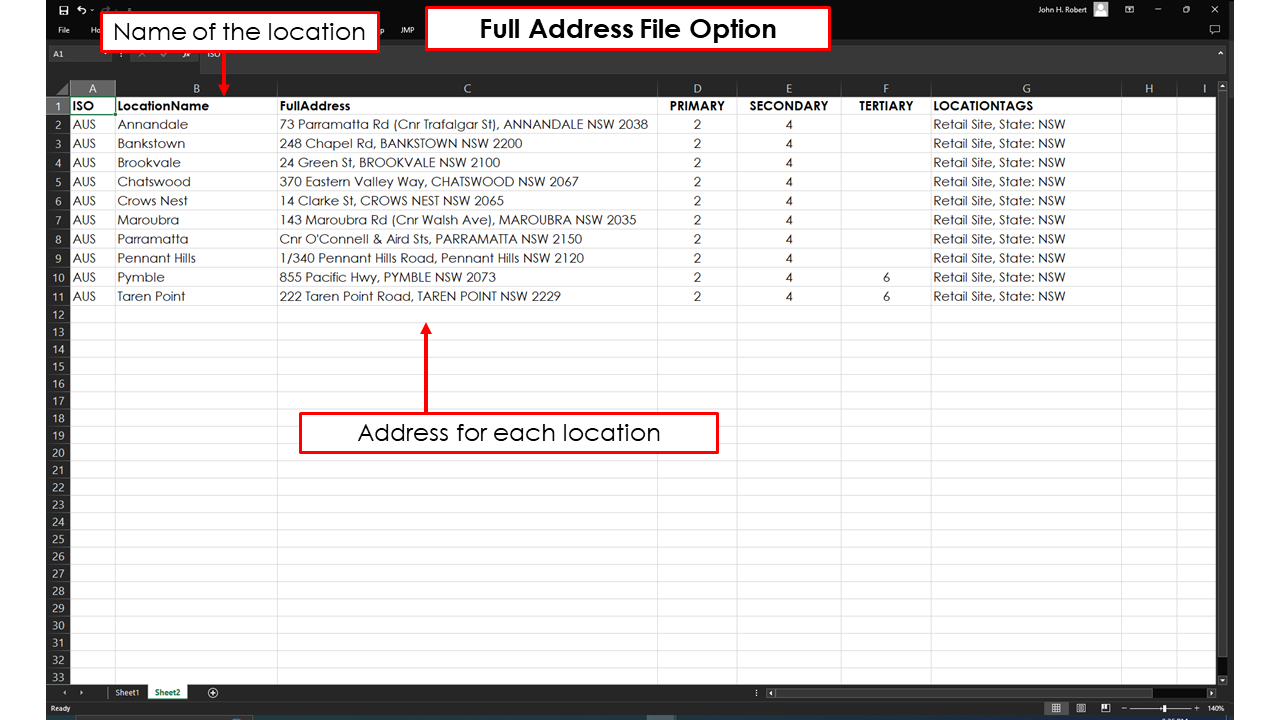
Task: Open the JMP ribbon tab
Action: [407, 30]
